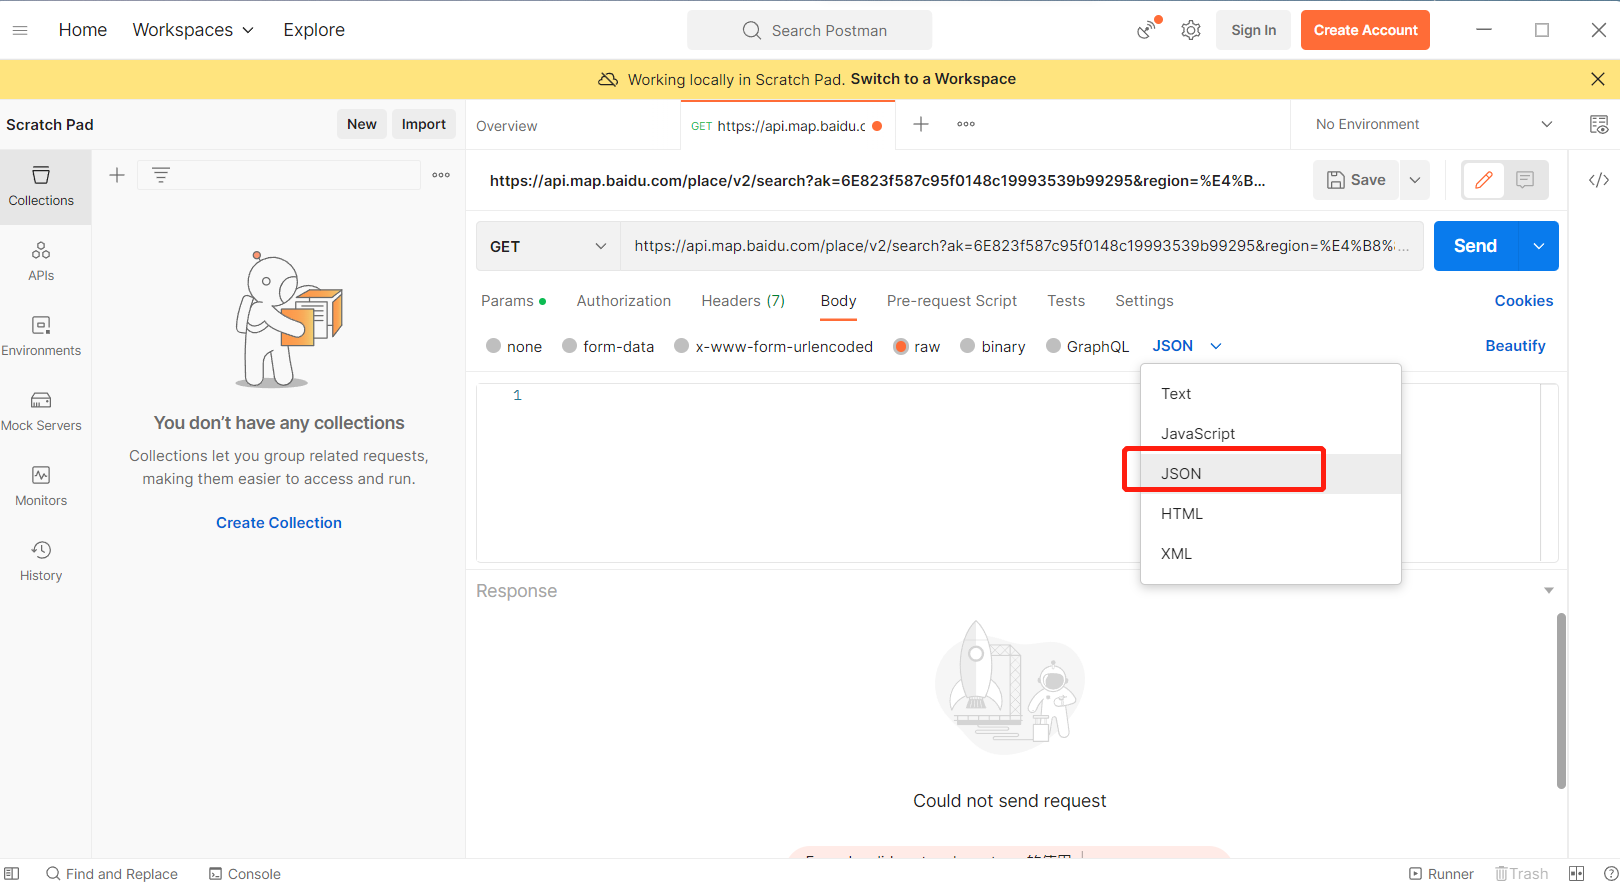Open the Runner

pos(1441,874)
